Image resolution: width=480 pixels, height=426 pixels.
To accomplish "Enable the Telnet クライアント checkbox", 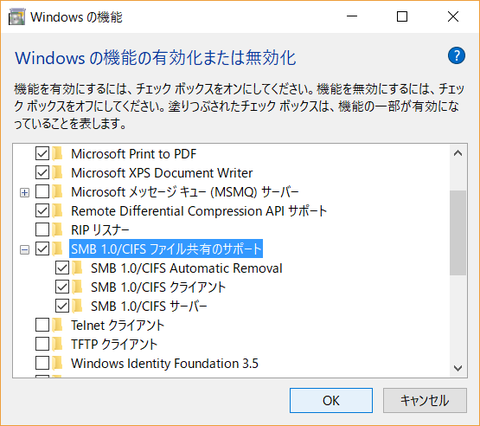I will 42,325.
